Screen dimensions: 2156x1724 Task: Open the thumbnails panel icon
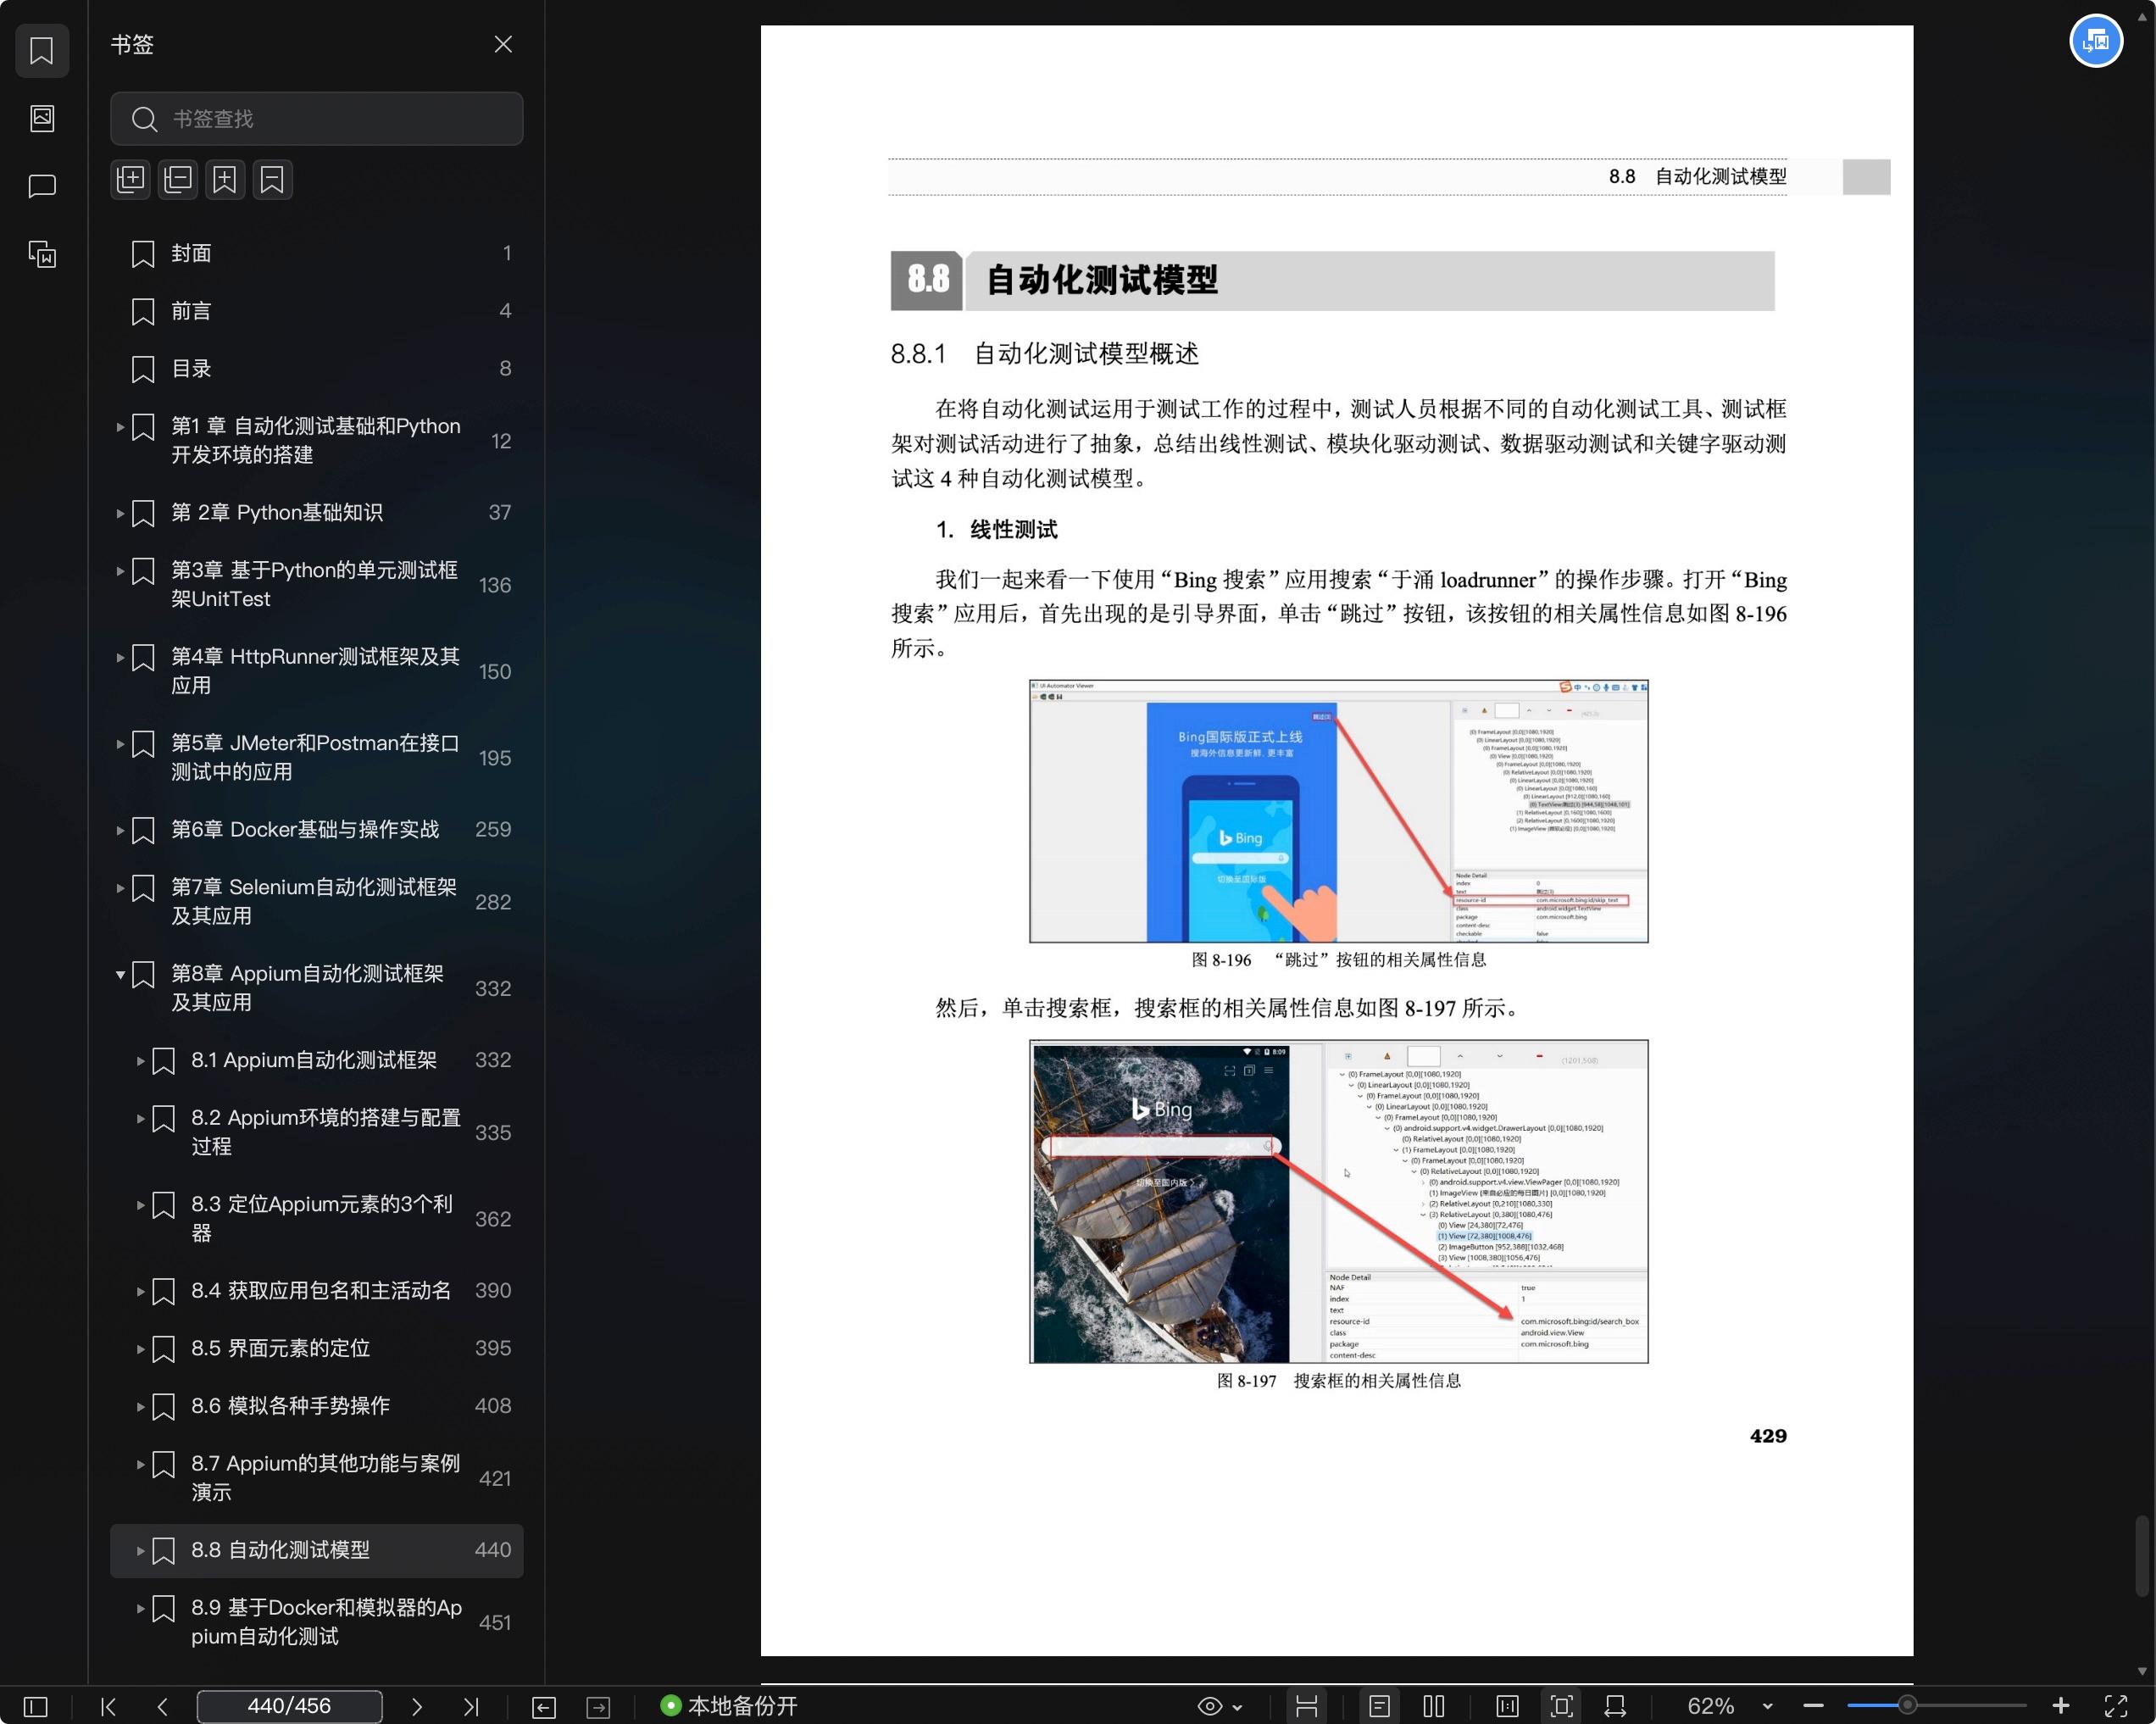coord(42,118)
